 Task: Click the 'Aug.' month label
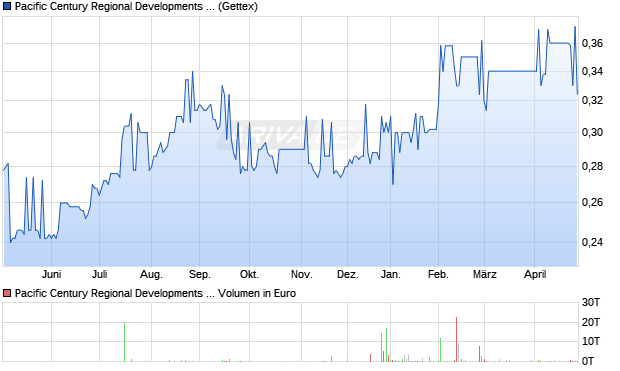[x=151, y=274]
